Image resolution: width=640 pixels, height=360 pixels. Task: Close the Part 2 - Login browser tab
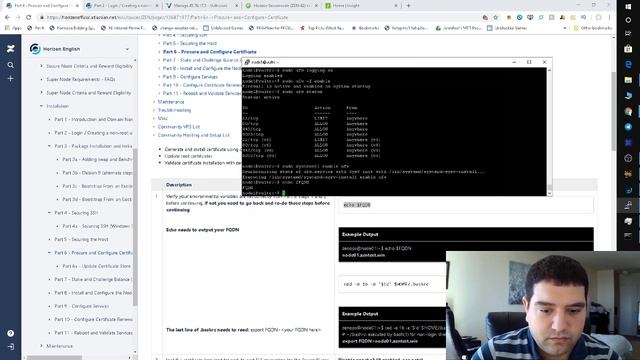[x=157, y=6]
